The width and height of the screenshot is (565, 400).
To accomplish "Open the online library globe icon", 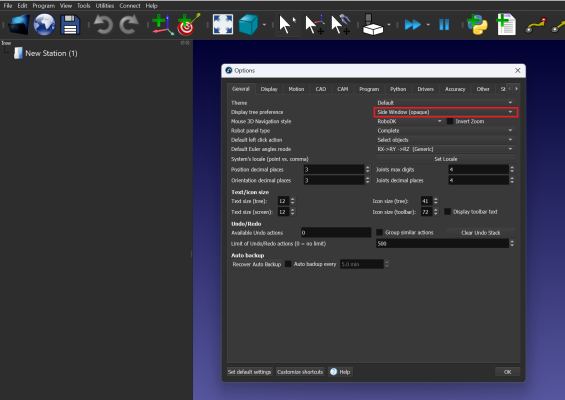I will (44, 25).
